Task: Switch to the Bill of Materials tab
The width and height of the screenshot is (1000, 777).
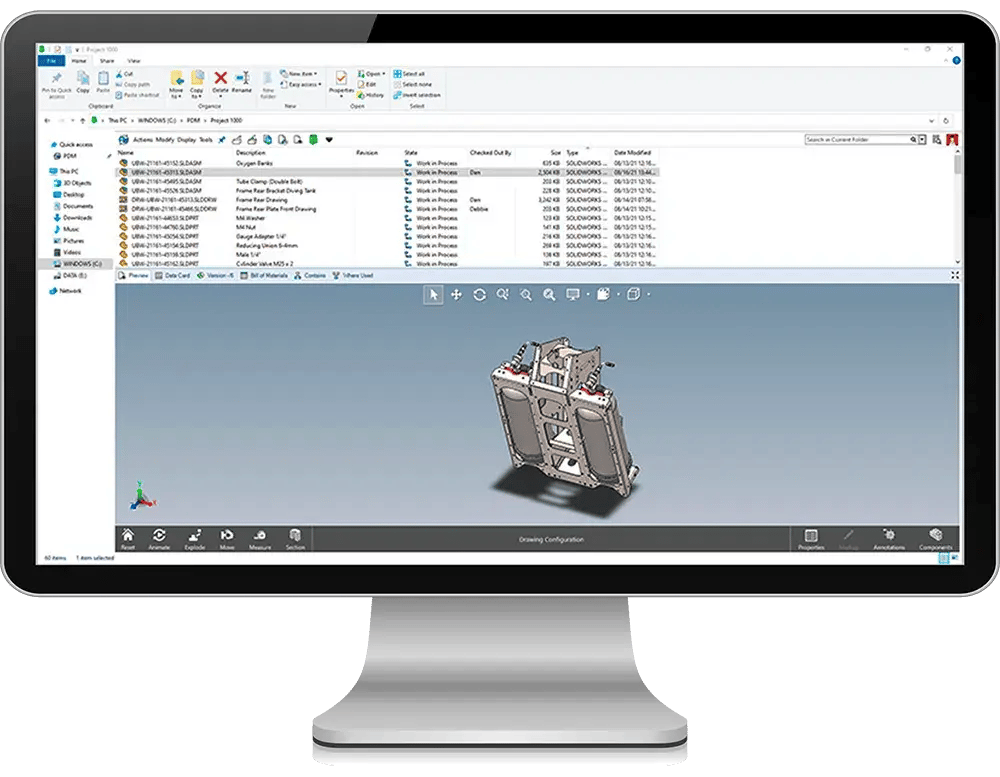Action: coord(263,276)
